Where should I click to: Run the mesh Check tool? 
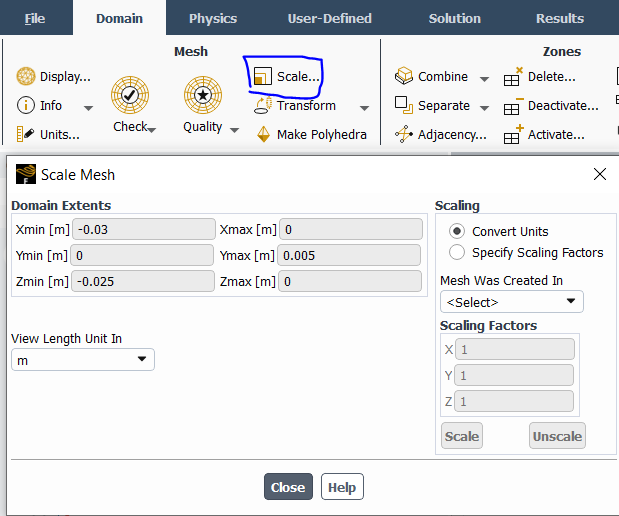click(x=130, y=104)
